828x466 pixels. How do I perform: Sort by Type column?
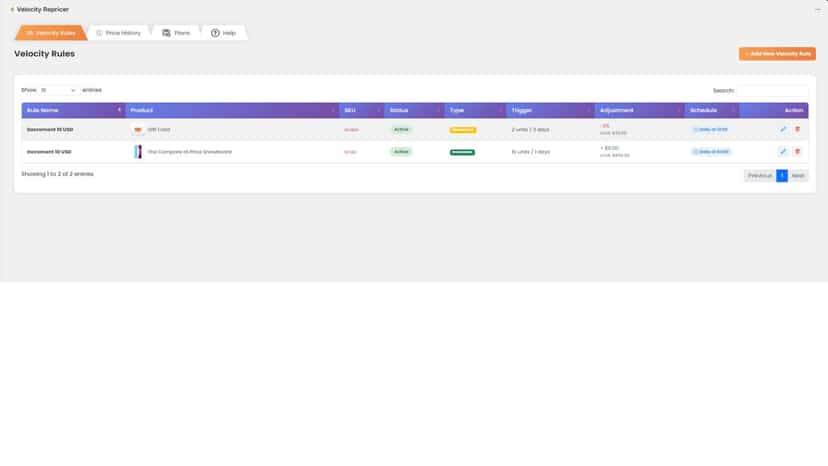coord(475,110)
